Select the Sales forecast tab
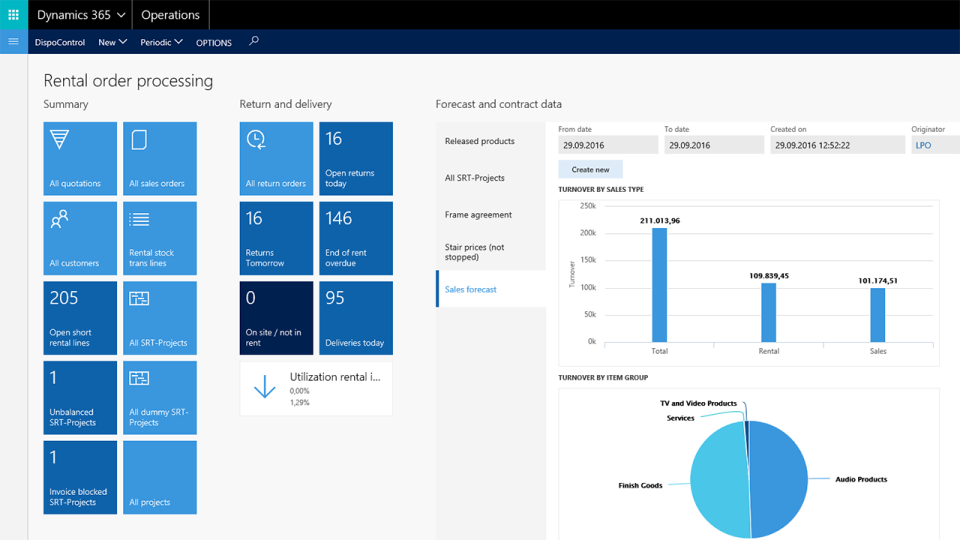The height and width of the screenshot is (540, 960). click(x=491, y=289)
